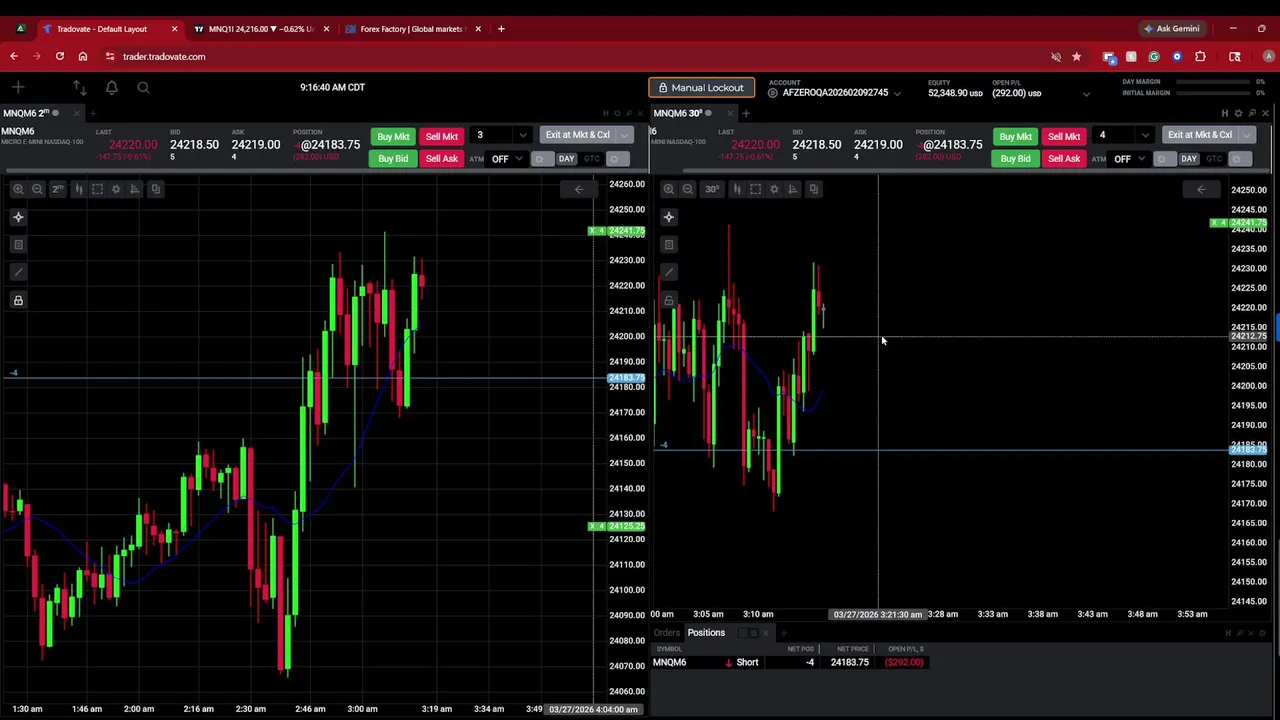
Task: Expand the account selector AFZEROQA202602092745
Action: click(x=835, y=93)
